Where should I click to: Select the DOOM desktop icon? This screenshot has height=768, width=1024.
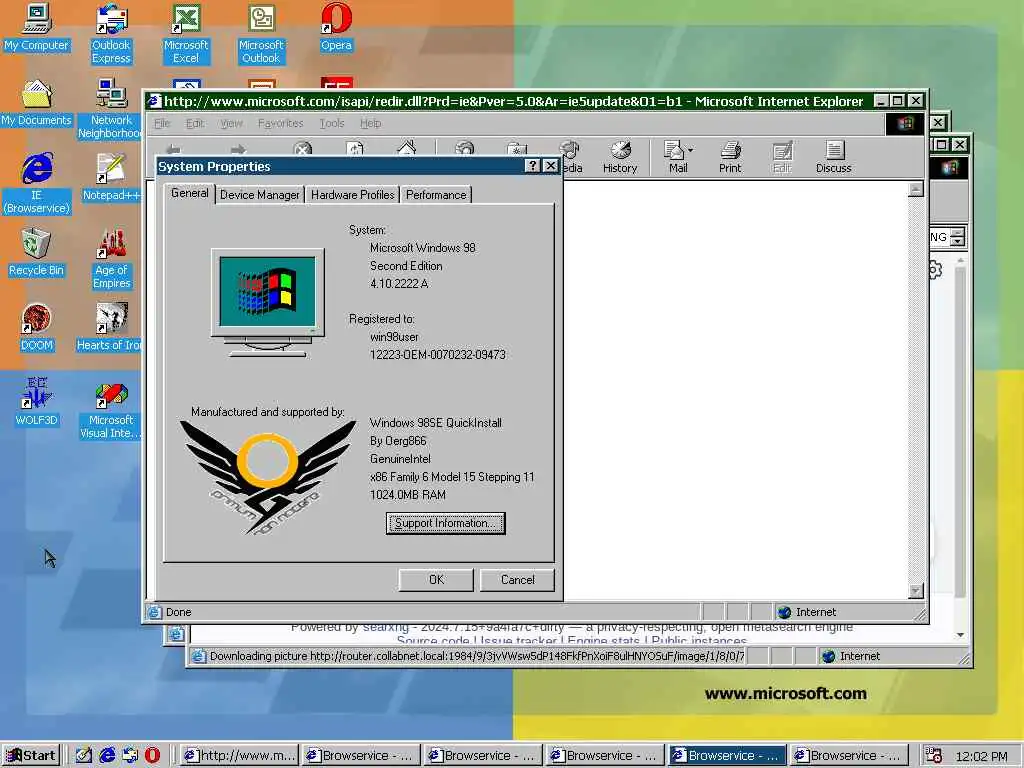click(x=36, y=328)
